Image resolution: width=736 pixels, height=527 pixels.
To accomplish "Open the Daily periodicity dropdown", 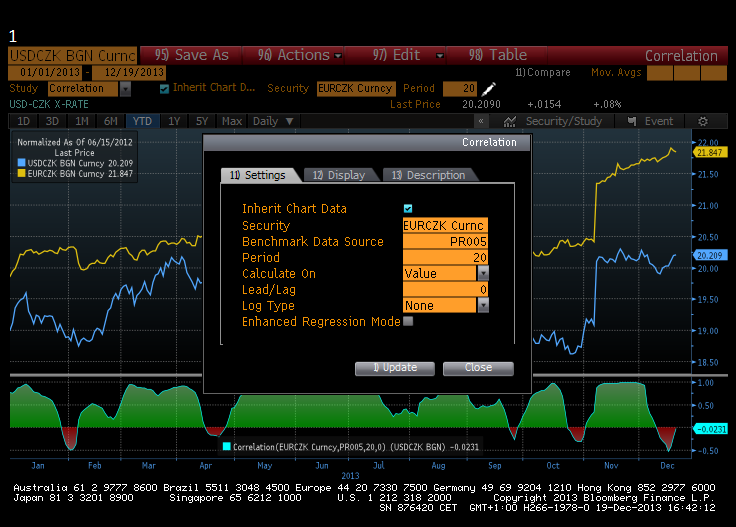I will (x=273, y=121).
